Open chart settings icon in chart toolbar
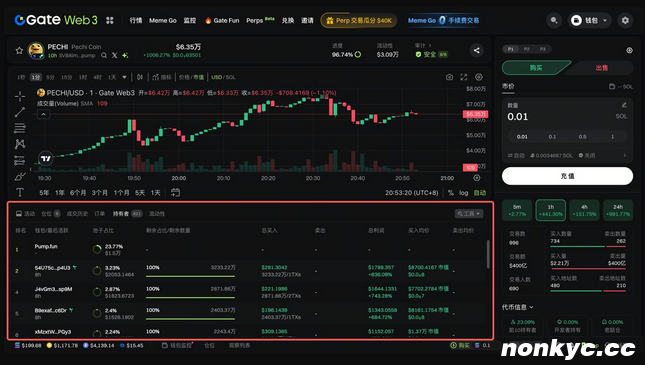Image resolution: width=645 pixels, height=365 pixels. click(x=478, y=77)
